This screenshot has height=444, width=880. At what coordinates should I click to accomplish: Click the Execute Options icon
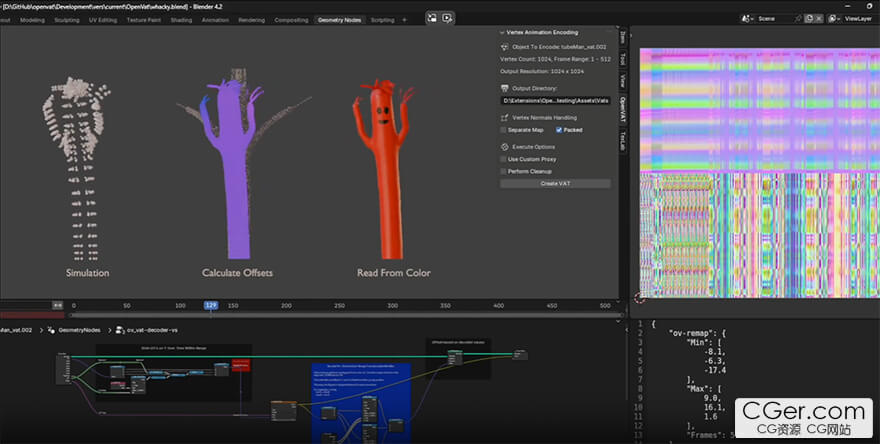(504, 146)
